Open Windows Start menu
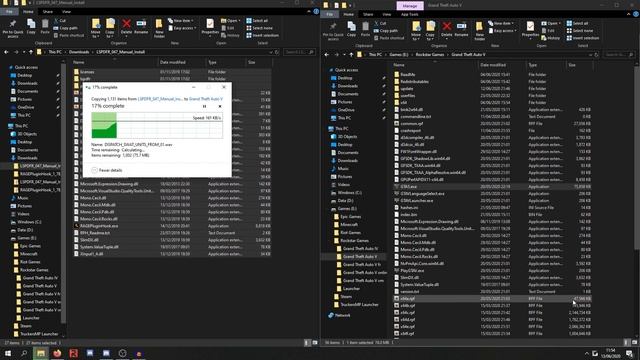This screenshot has height=360, width=640. pos(8,353)
